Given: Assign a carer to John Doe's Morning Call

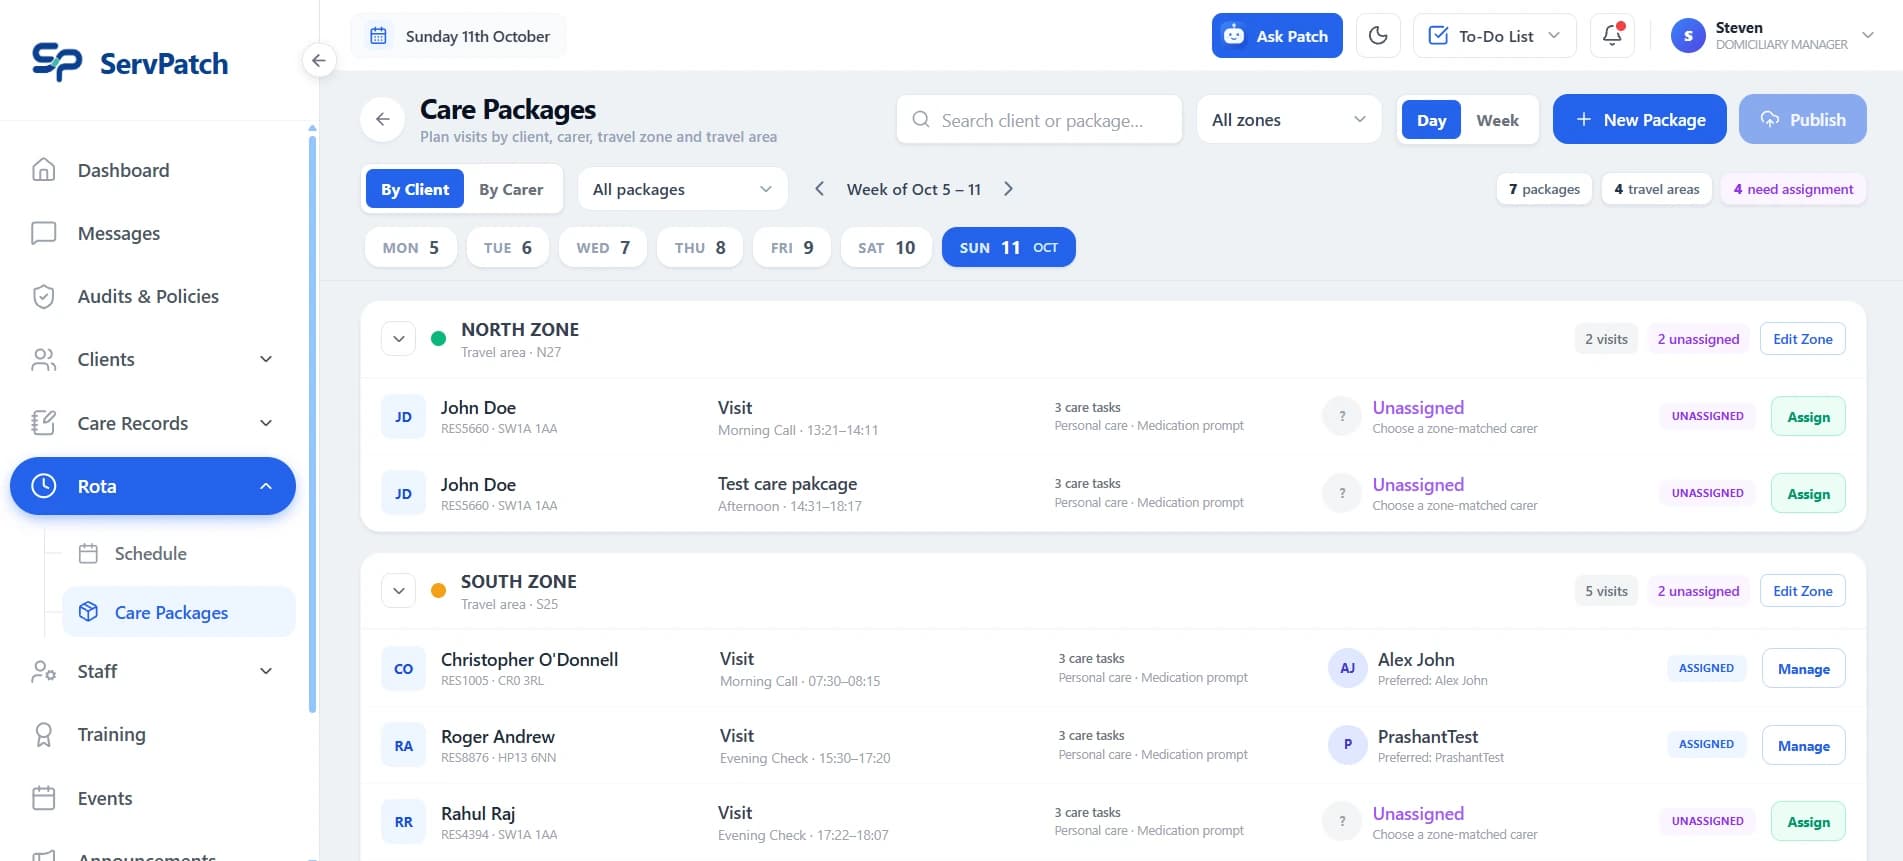Looking at the screenshot, I should point(1808,417).
